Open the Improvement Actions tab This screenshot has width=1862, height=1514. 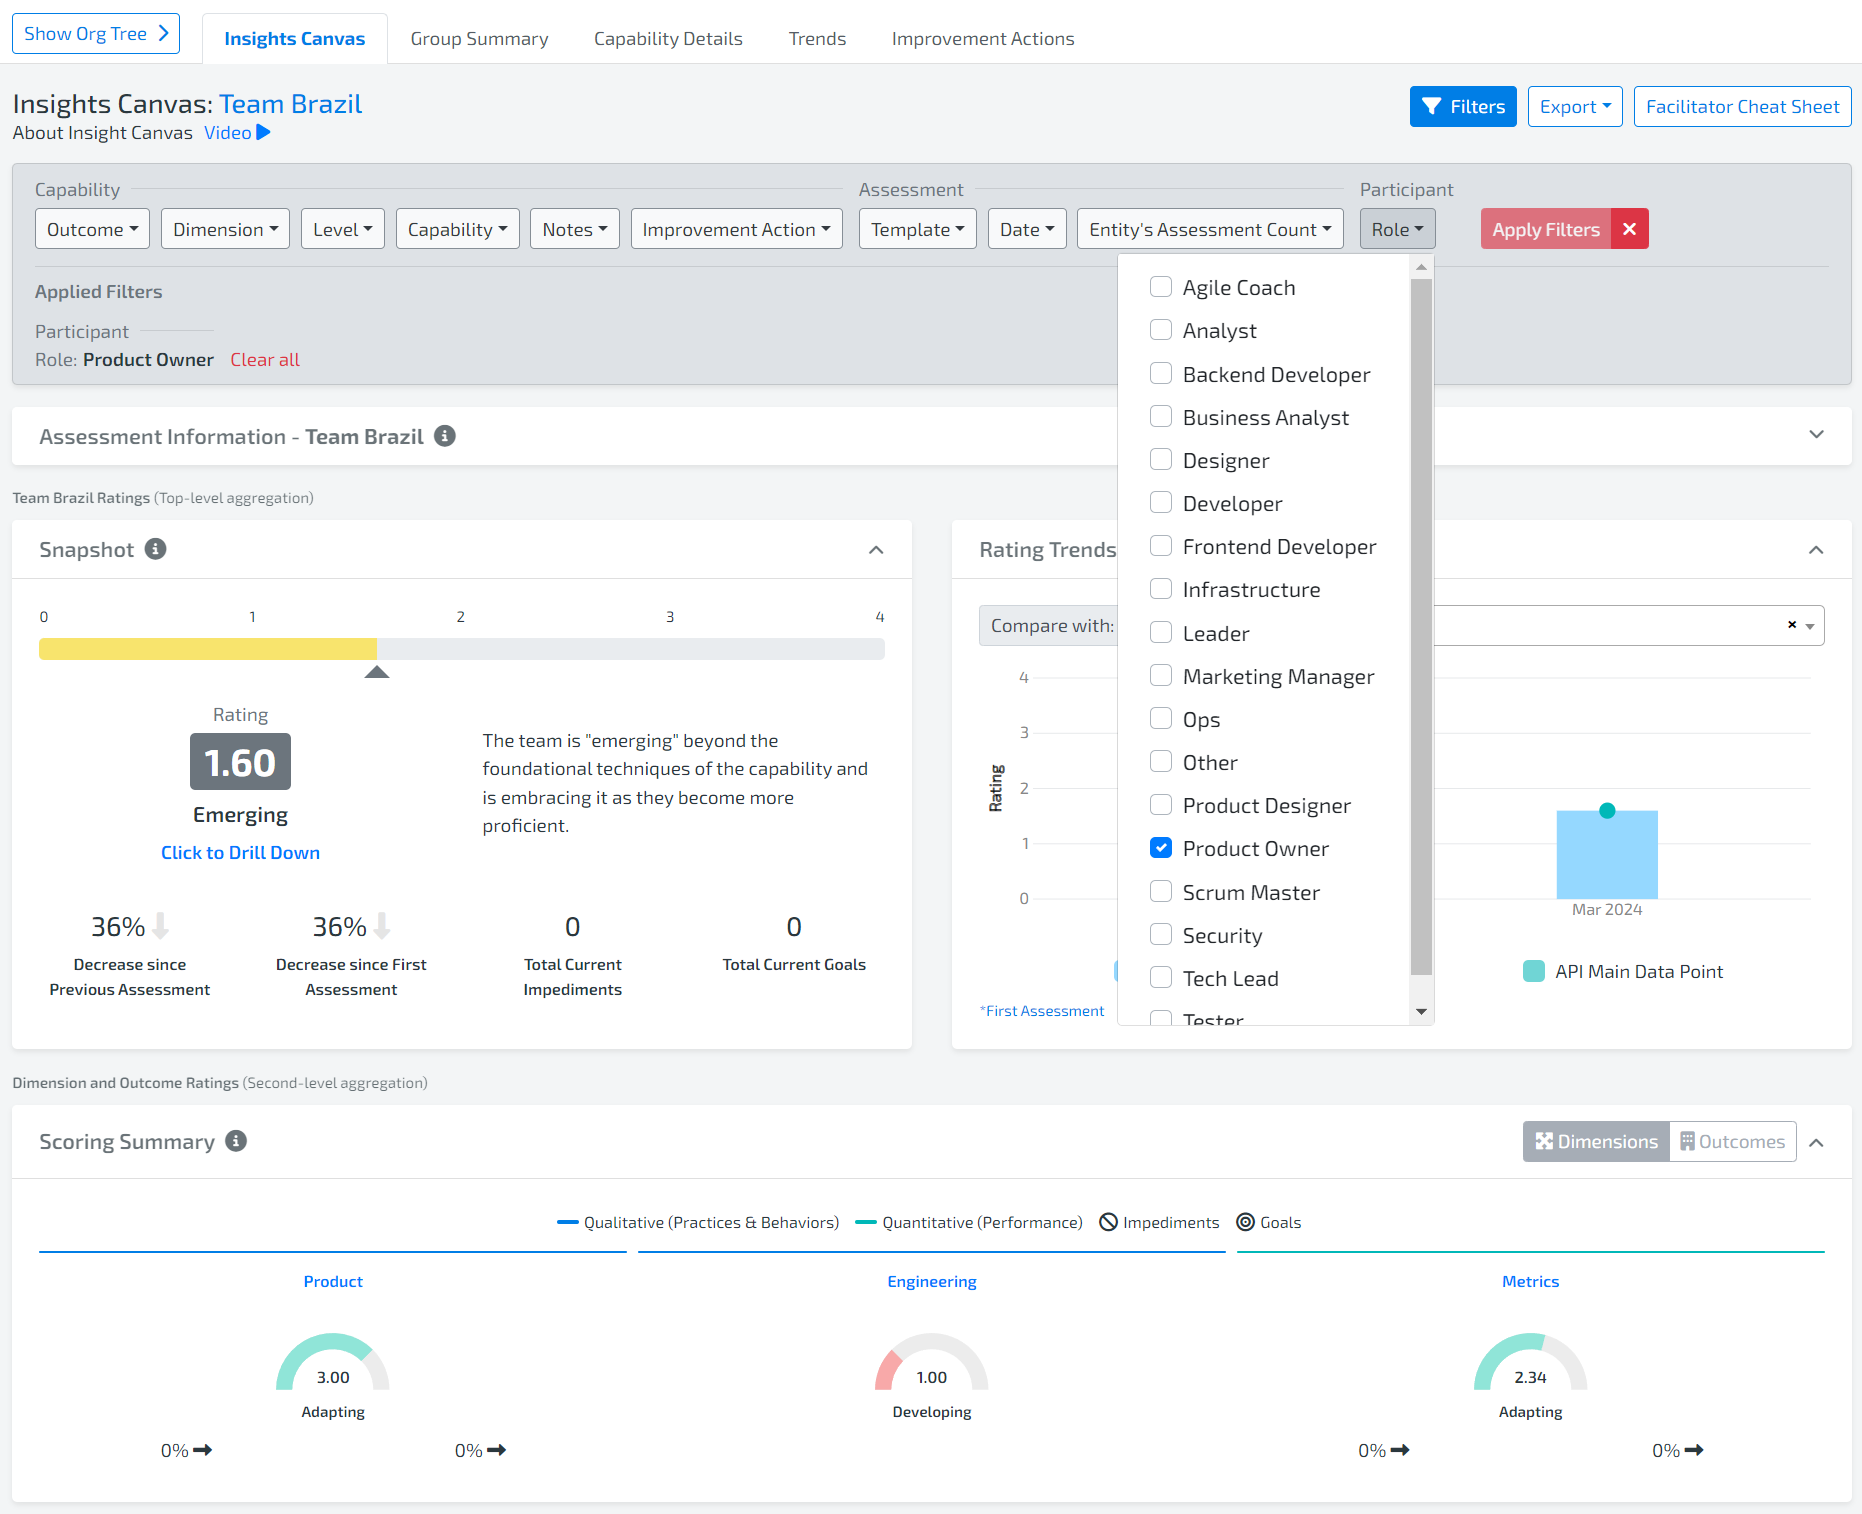[983, 39]
